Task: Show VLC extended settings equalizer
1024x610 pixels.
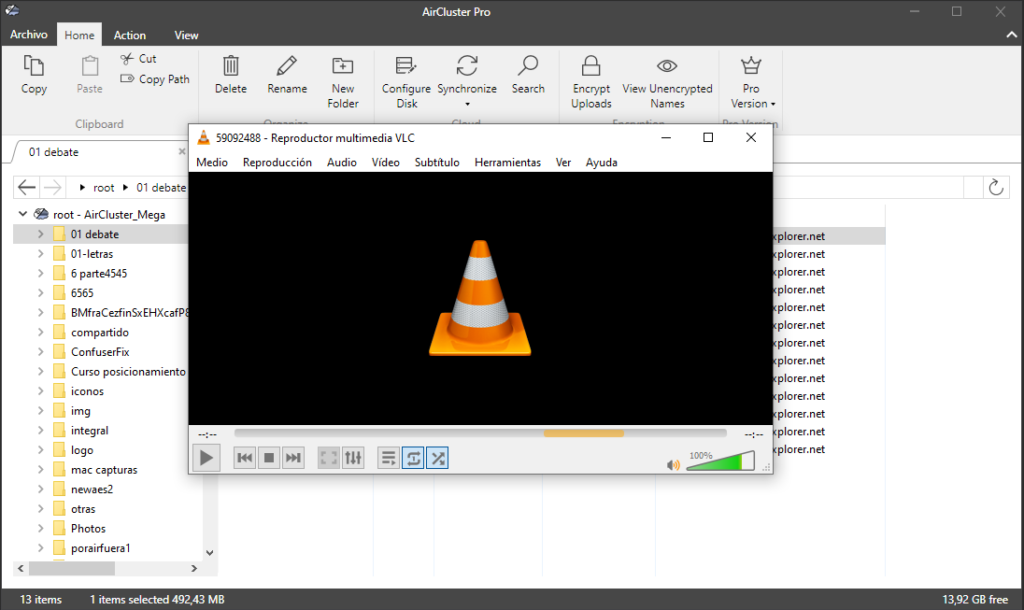Action: [353, 458]
